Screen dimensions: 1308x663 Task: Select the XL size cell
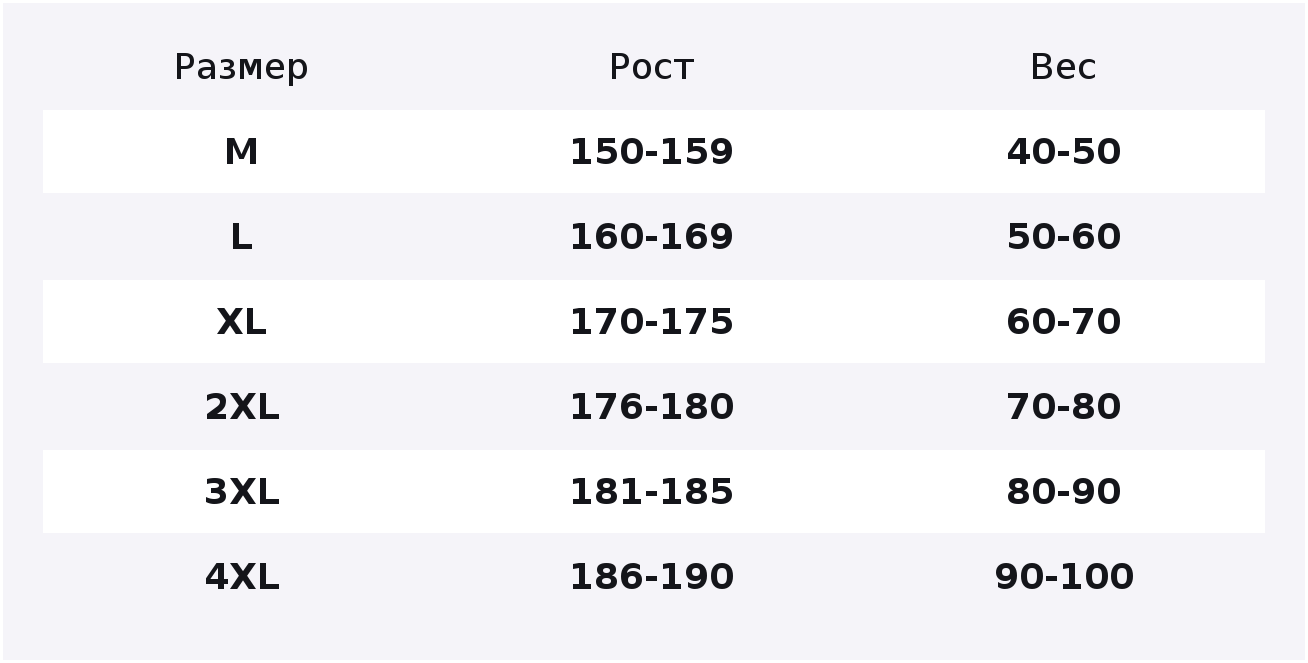point(241,322)
